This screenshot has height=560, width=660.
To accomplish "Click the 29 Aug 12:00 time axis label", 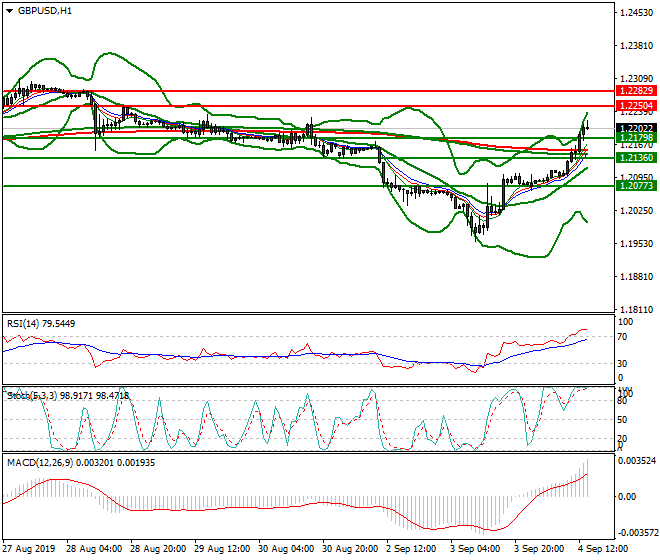I will click(x=222, y=549).
